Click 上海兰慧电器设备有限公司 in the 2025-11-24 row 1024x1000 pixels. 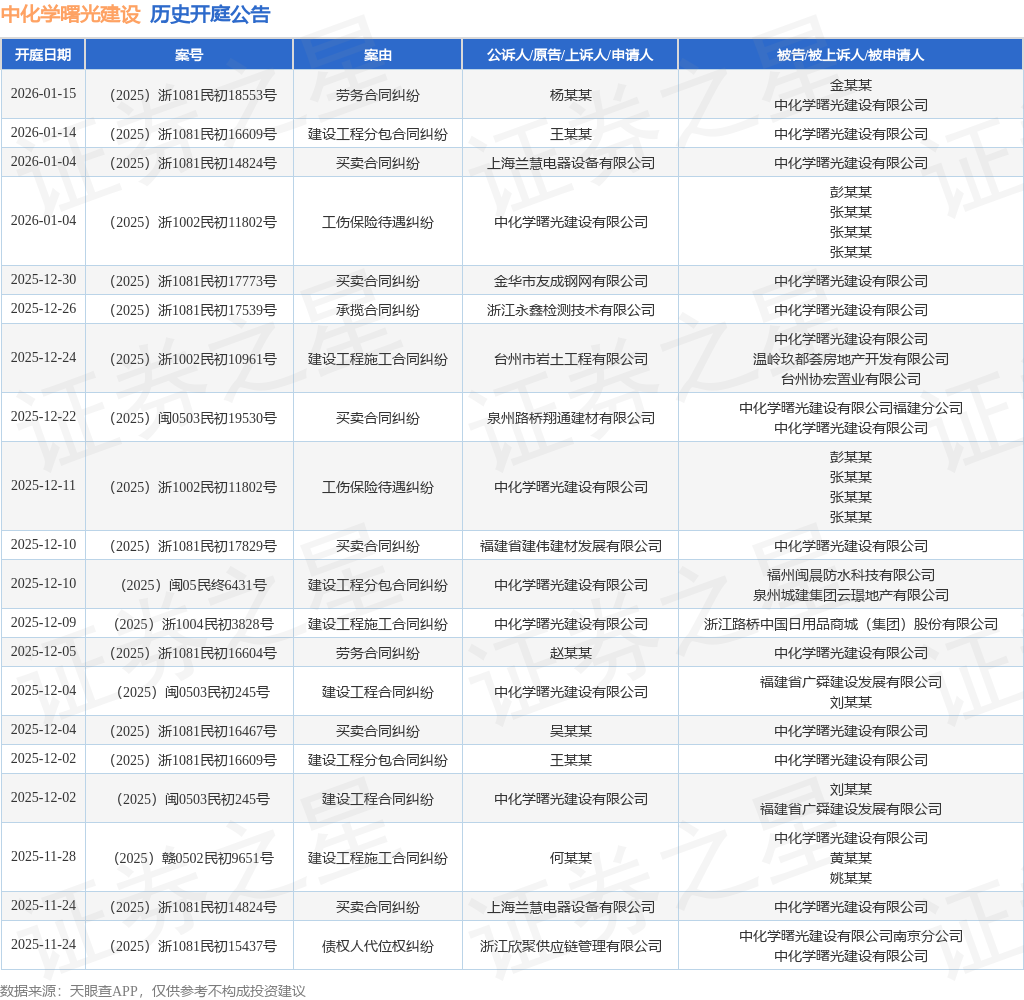571,907
